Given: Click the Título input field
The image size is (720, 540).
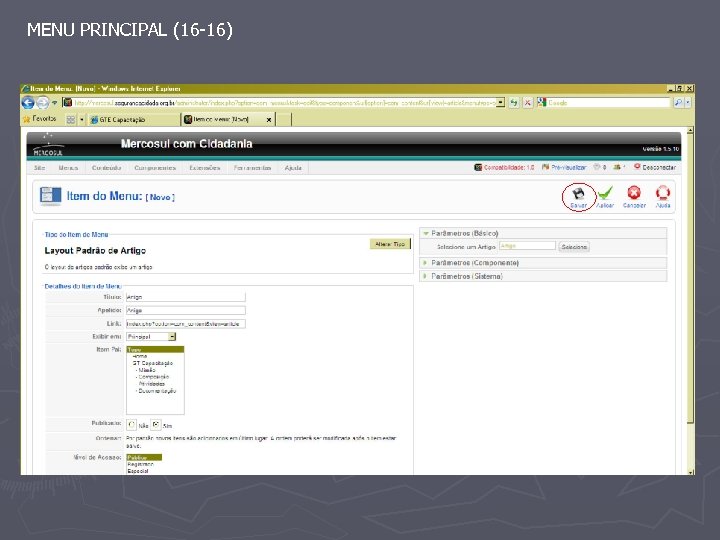Looking at the screenshot, I should tap(186, 297).
